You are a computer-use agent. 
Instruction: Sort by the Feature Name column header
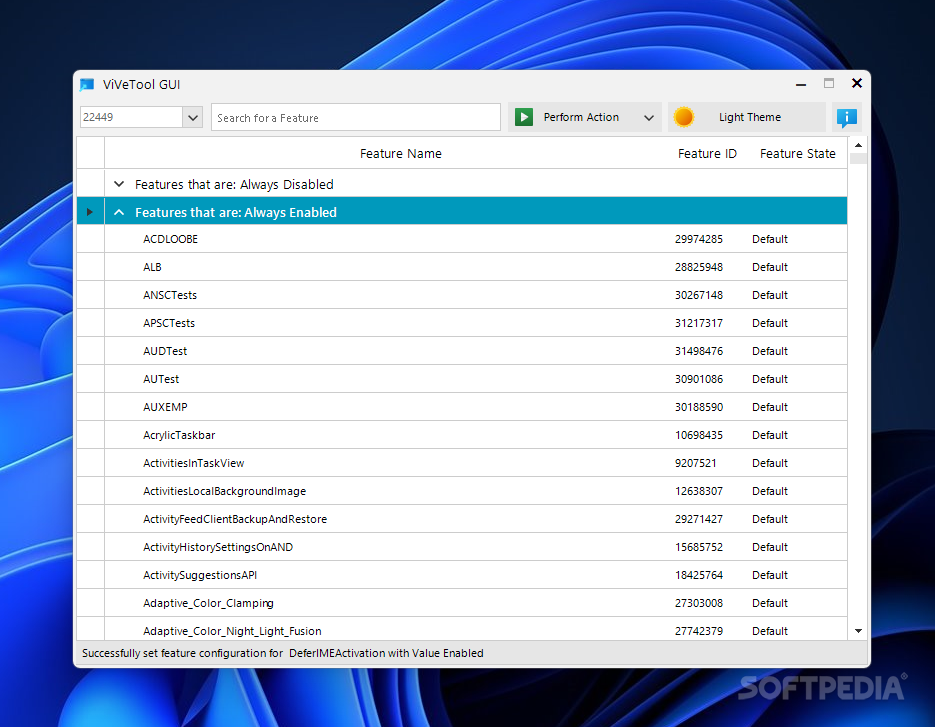pos(401,153)
